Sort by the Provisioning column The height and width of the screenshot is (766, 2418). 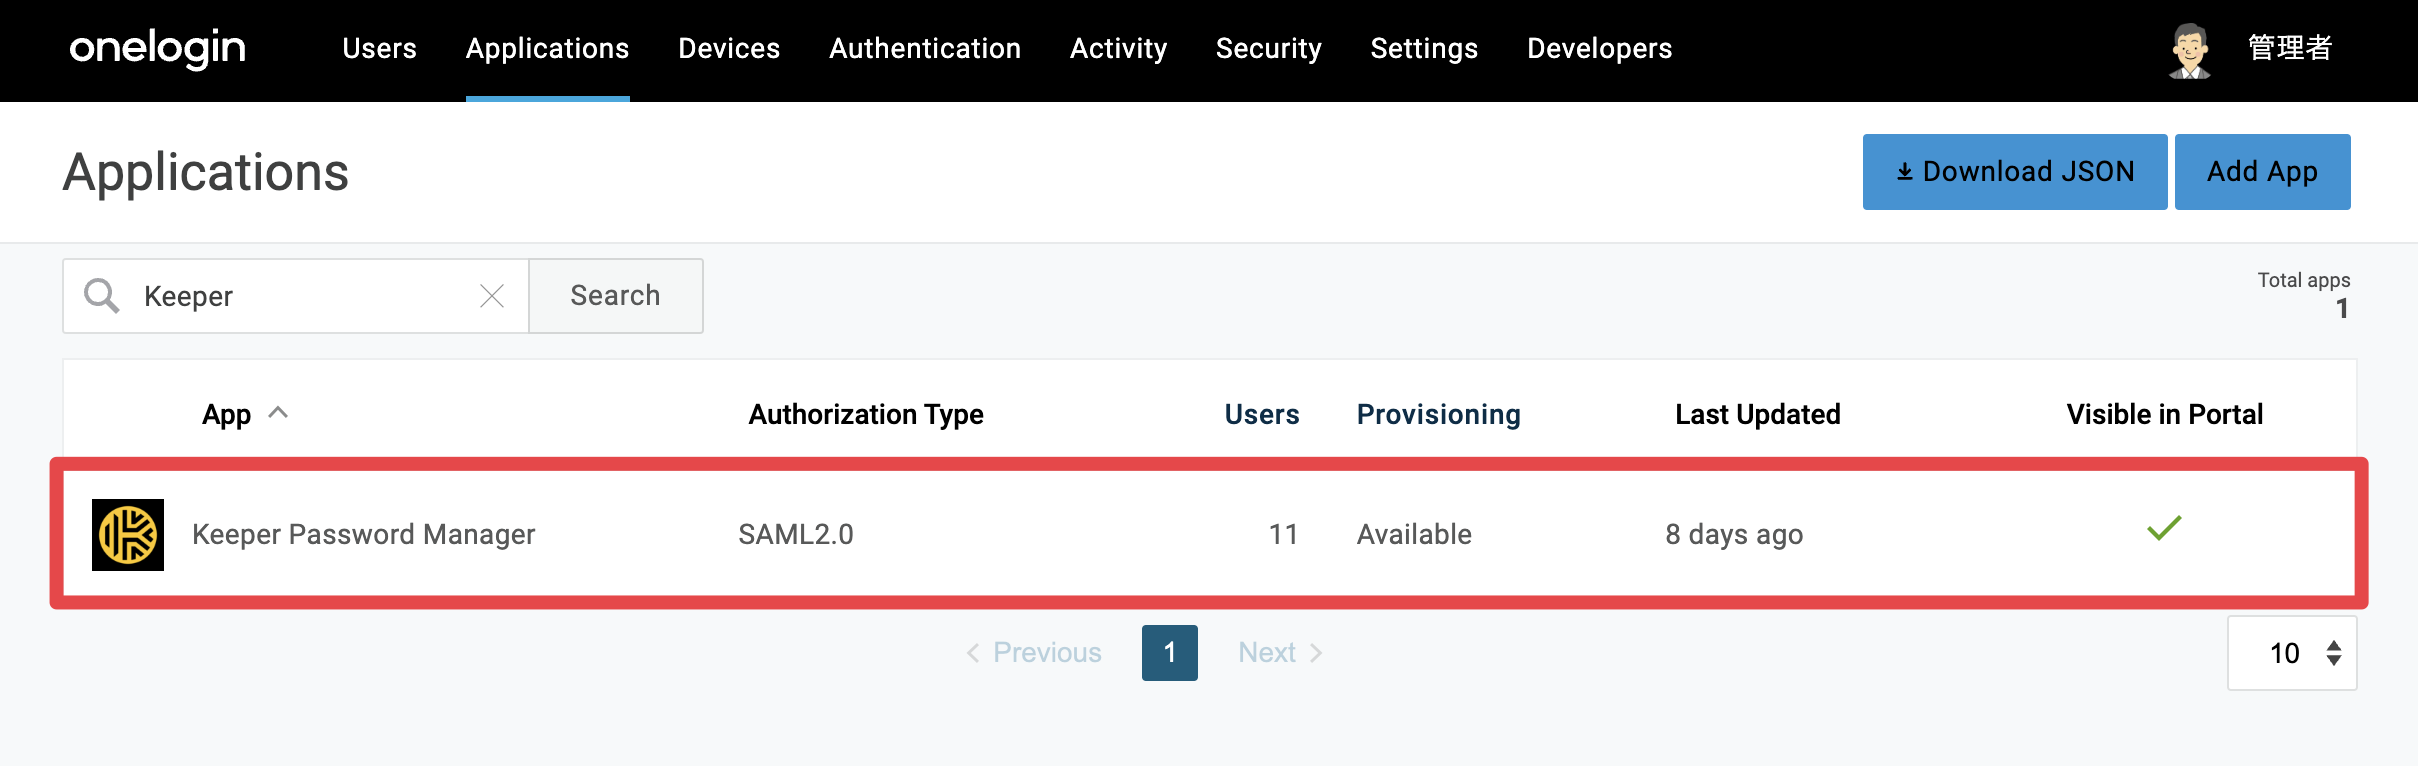click(1438, 414)
